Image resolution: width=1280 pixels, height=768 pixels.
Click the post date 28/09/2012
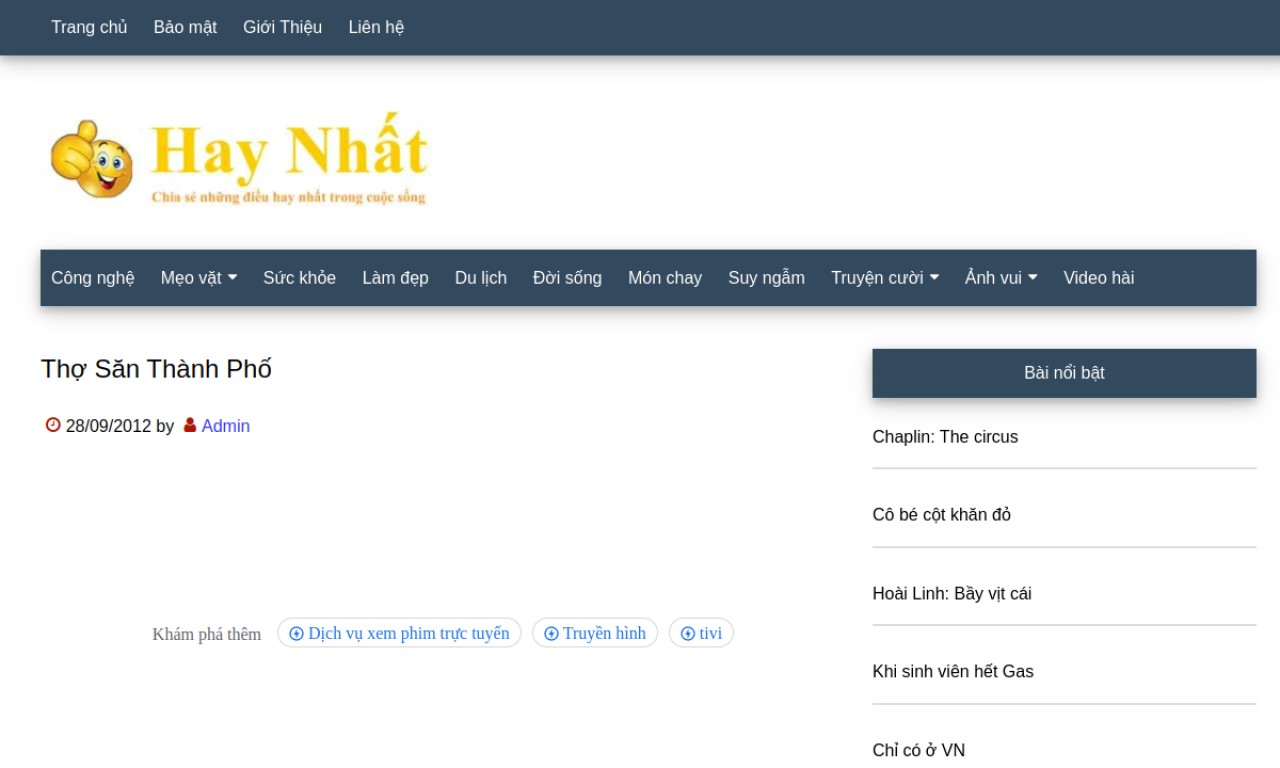(108, 426)
